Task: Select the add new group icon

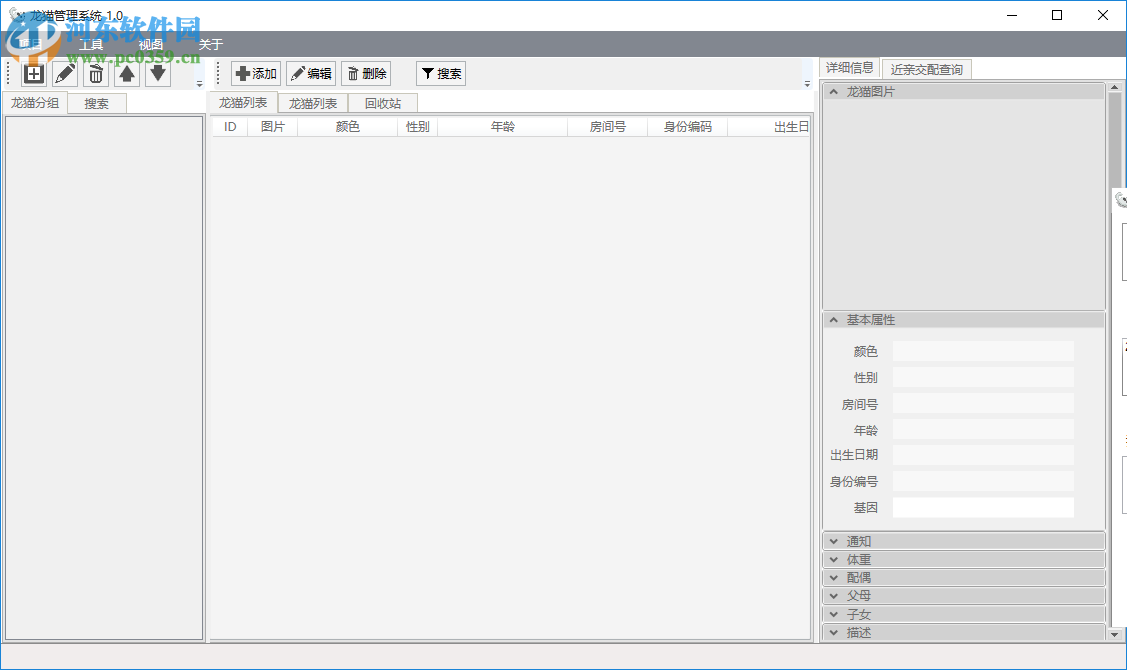Action: [x=32, y=73]
